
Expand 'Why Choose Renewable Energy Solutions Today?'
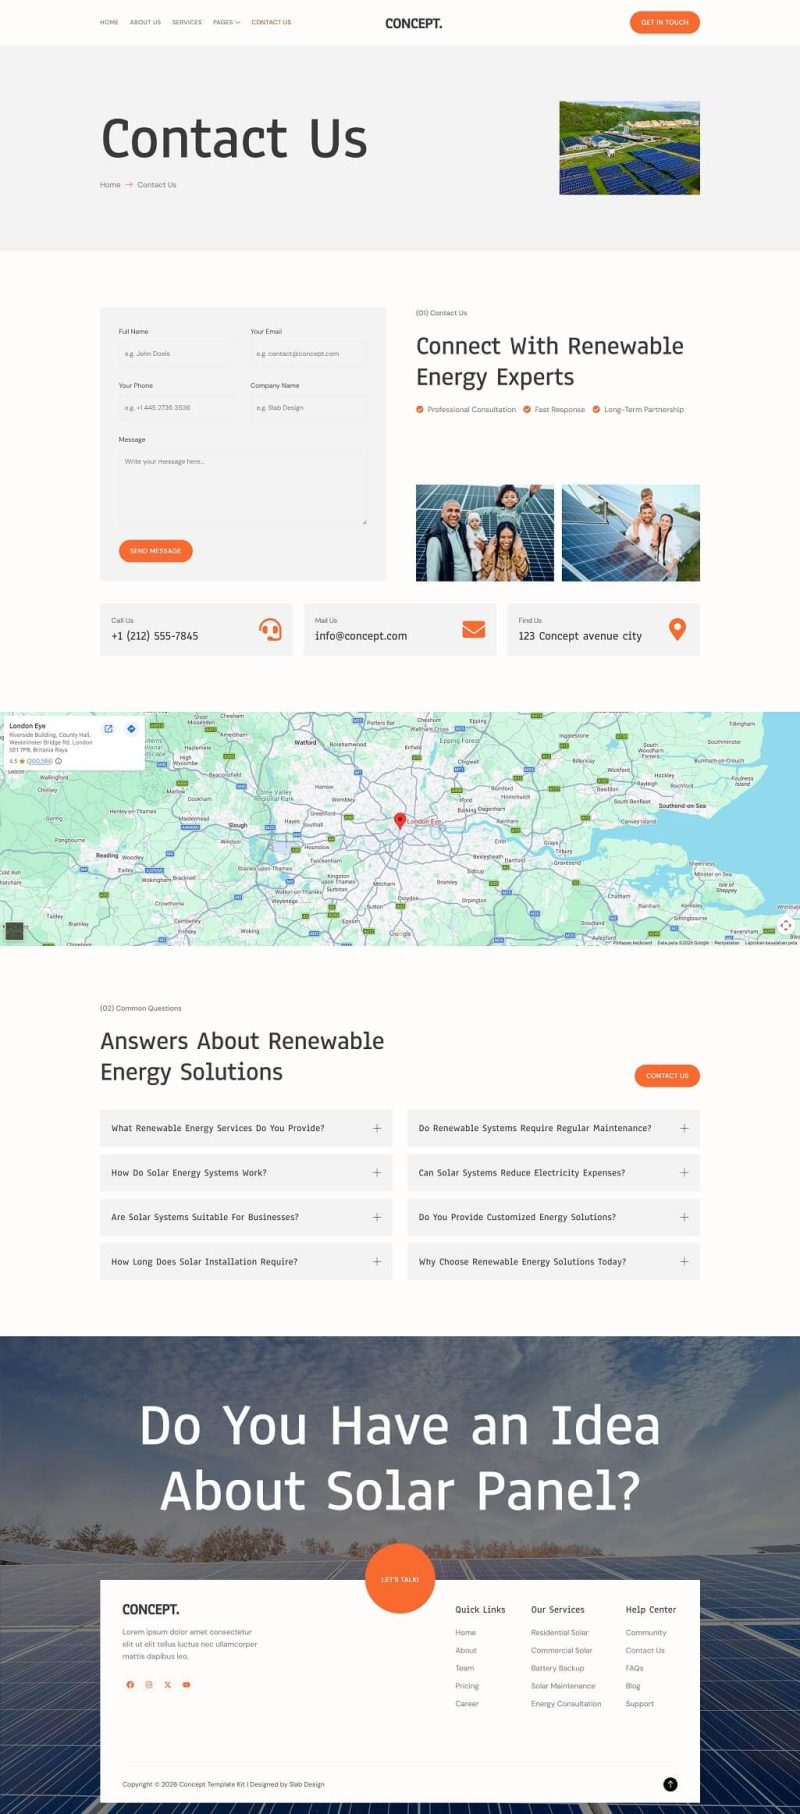553,1262
